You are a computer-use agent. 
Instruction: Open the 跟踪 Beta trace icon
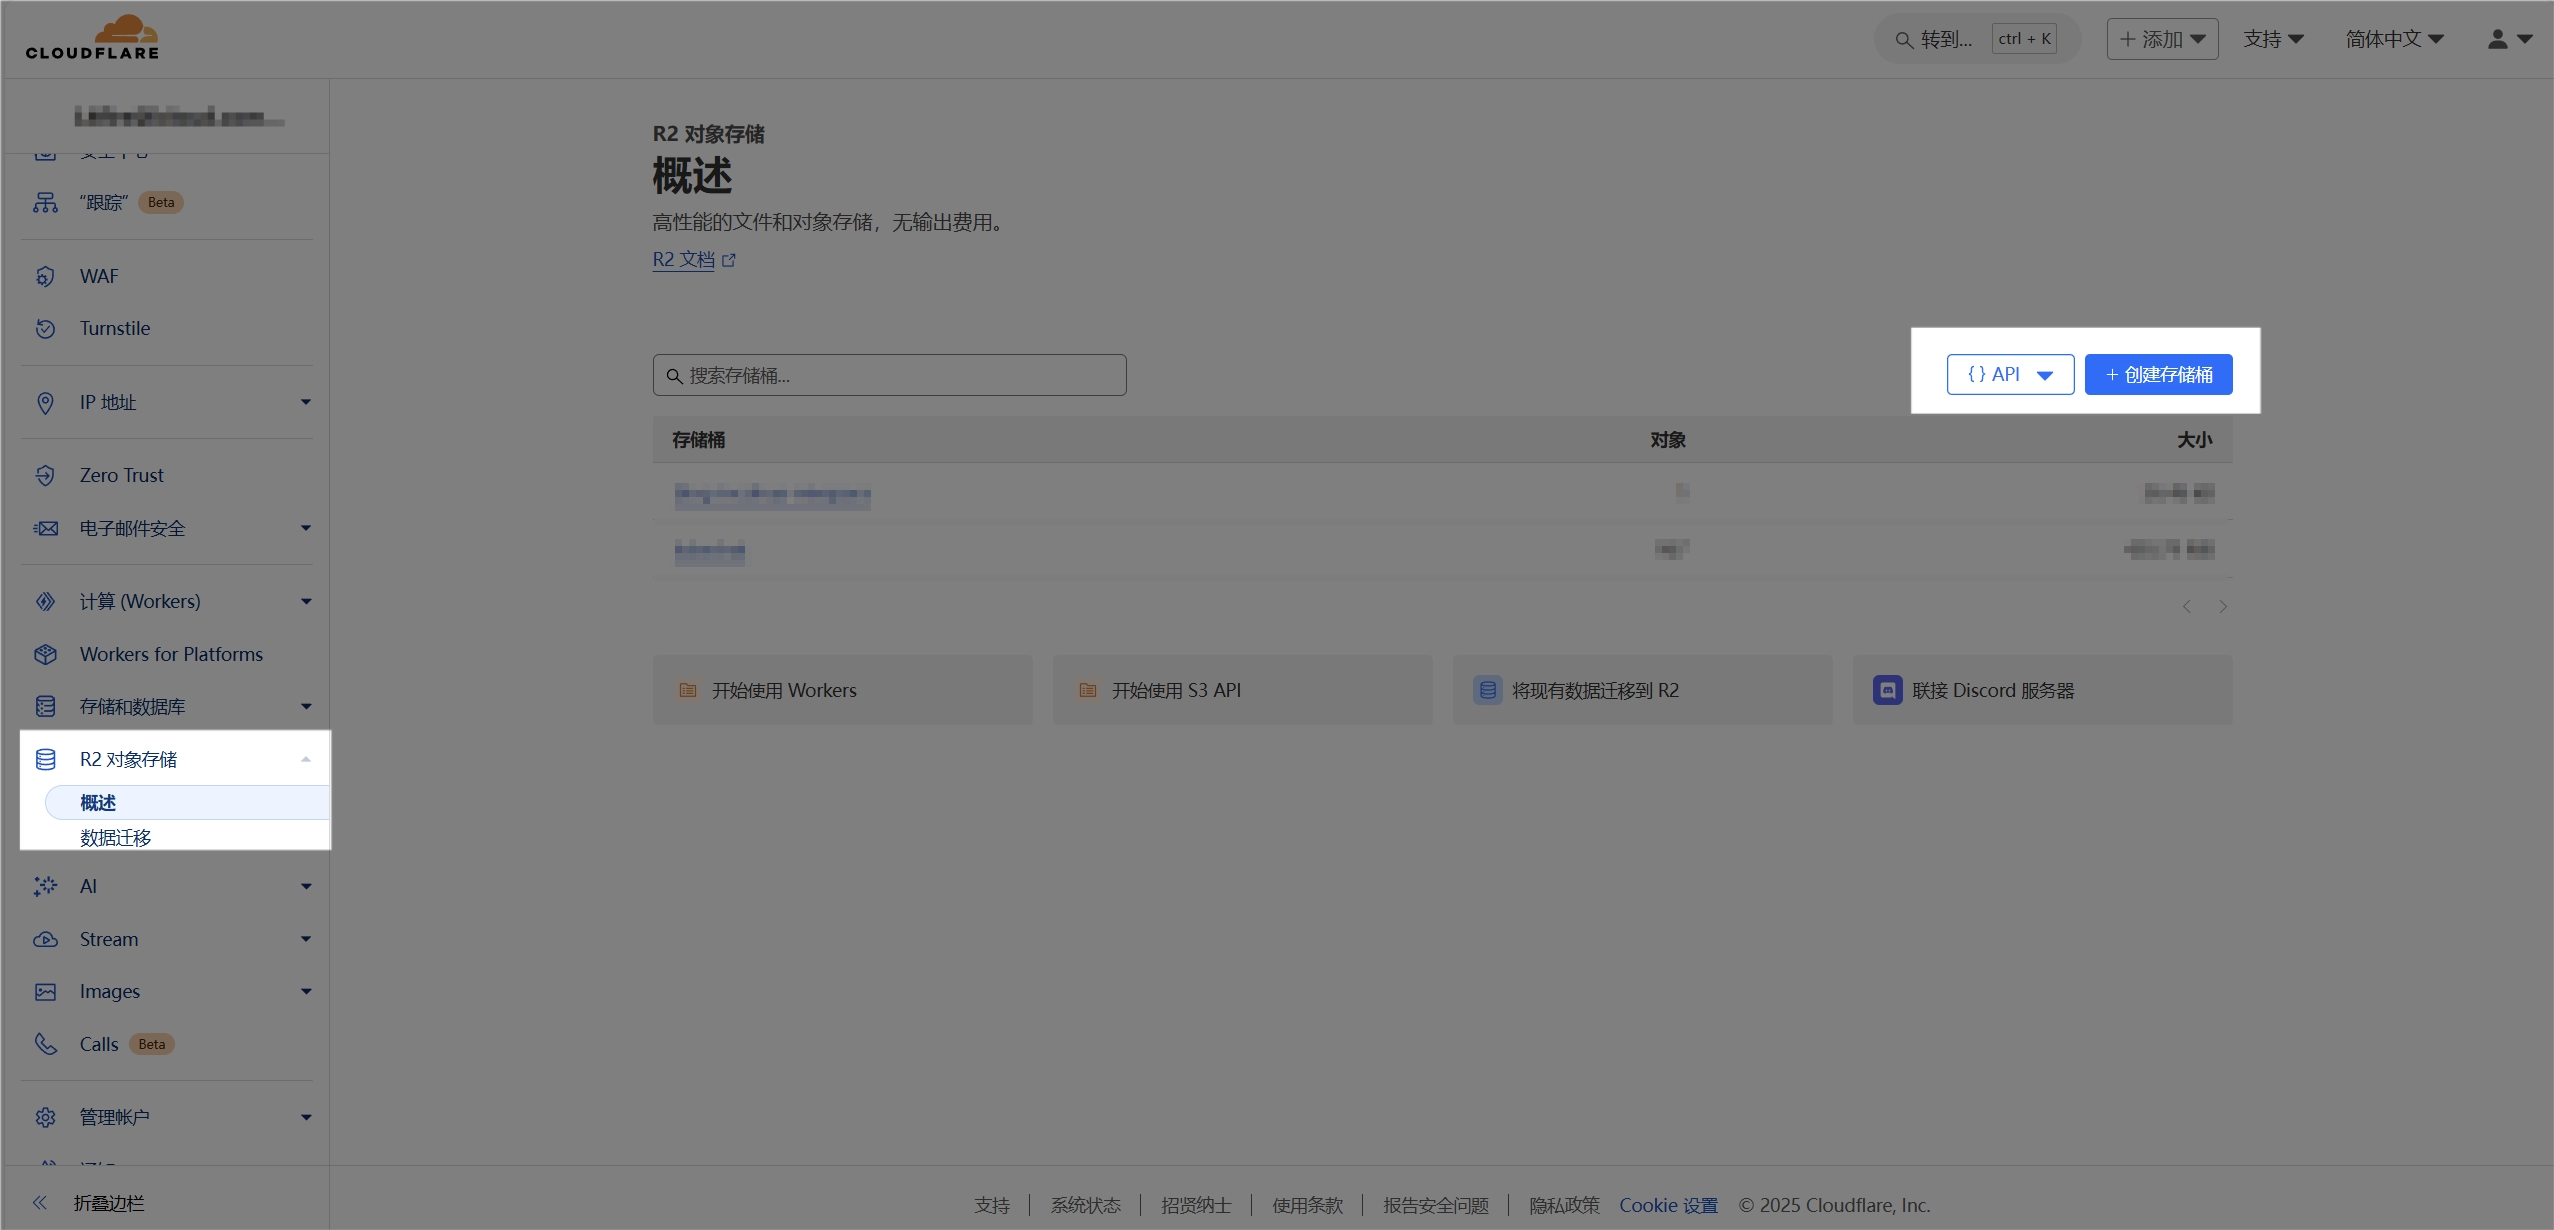[45, 203]
